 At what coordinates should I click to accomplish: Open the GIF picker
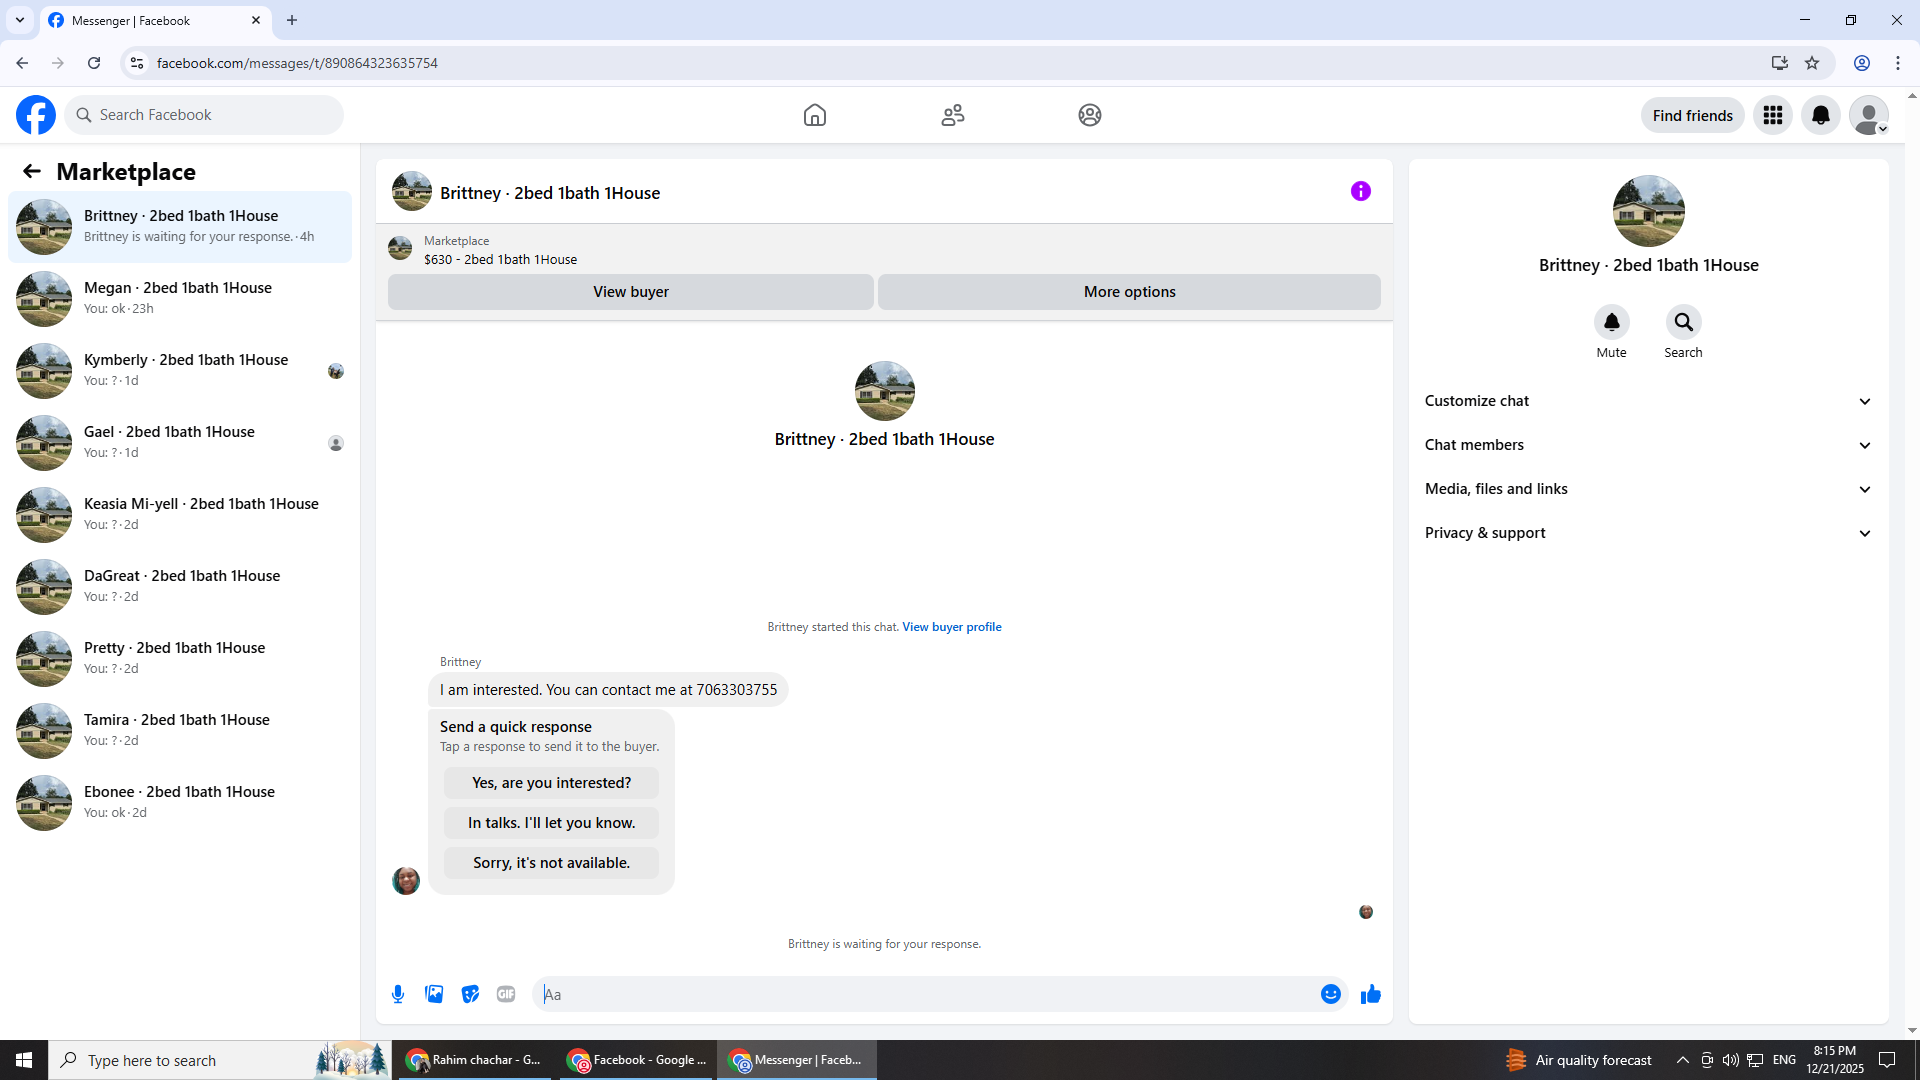(x=506, y=994)
